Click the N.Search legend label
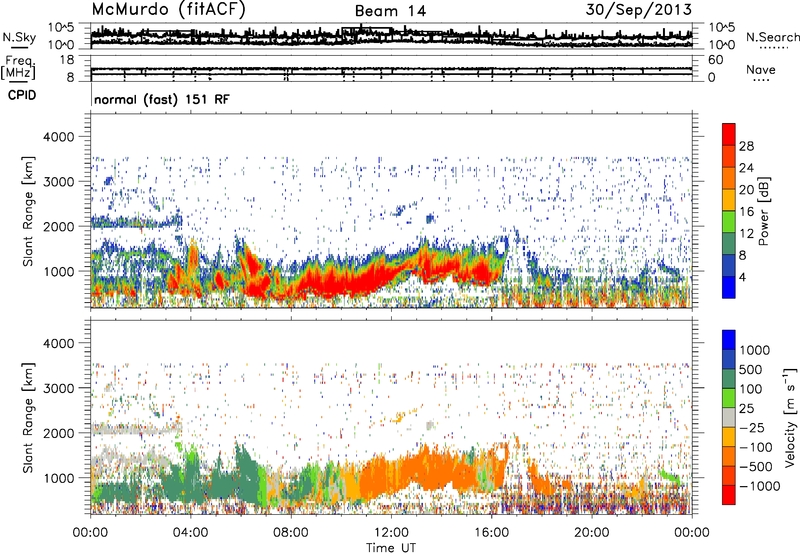800x554 pixels. [772, 37]
